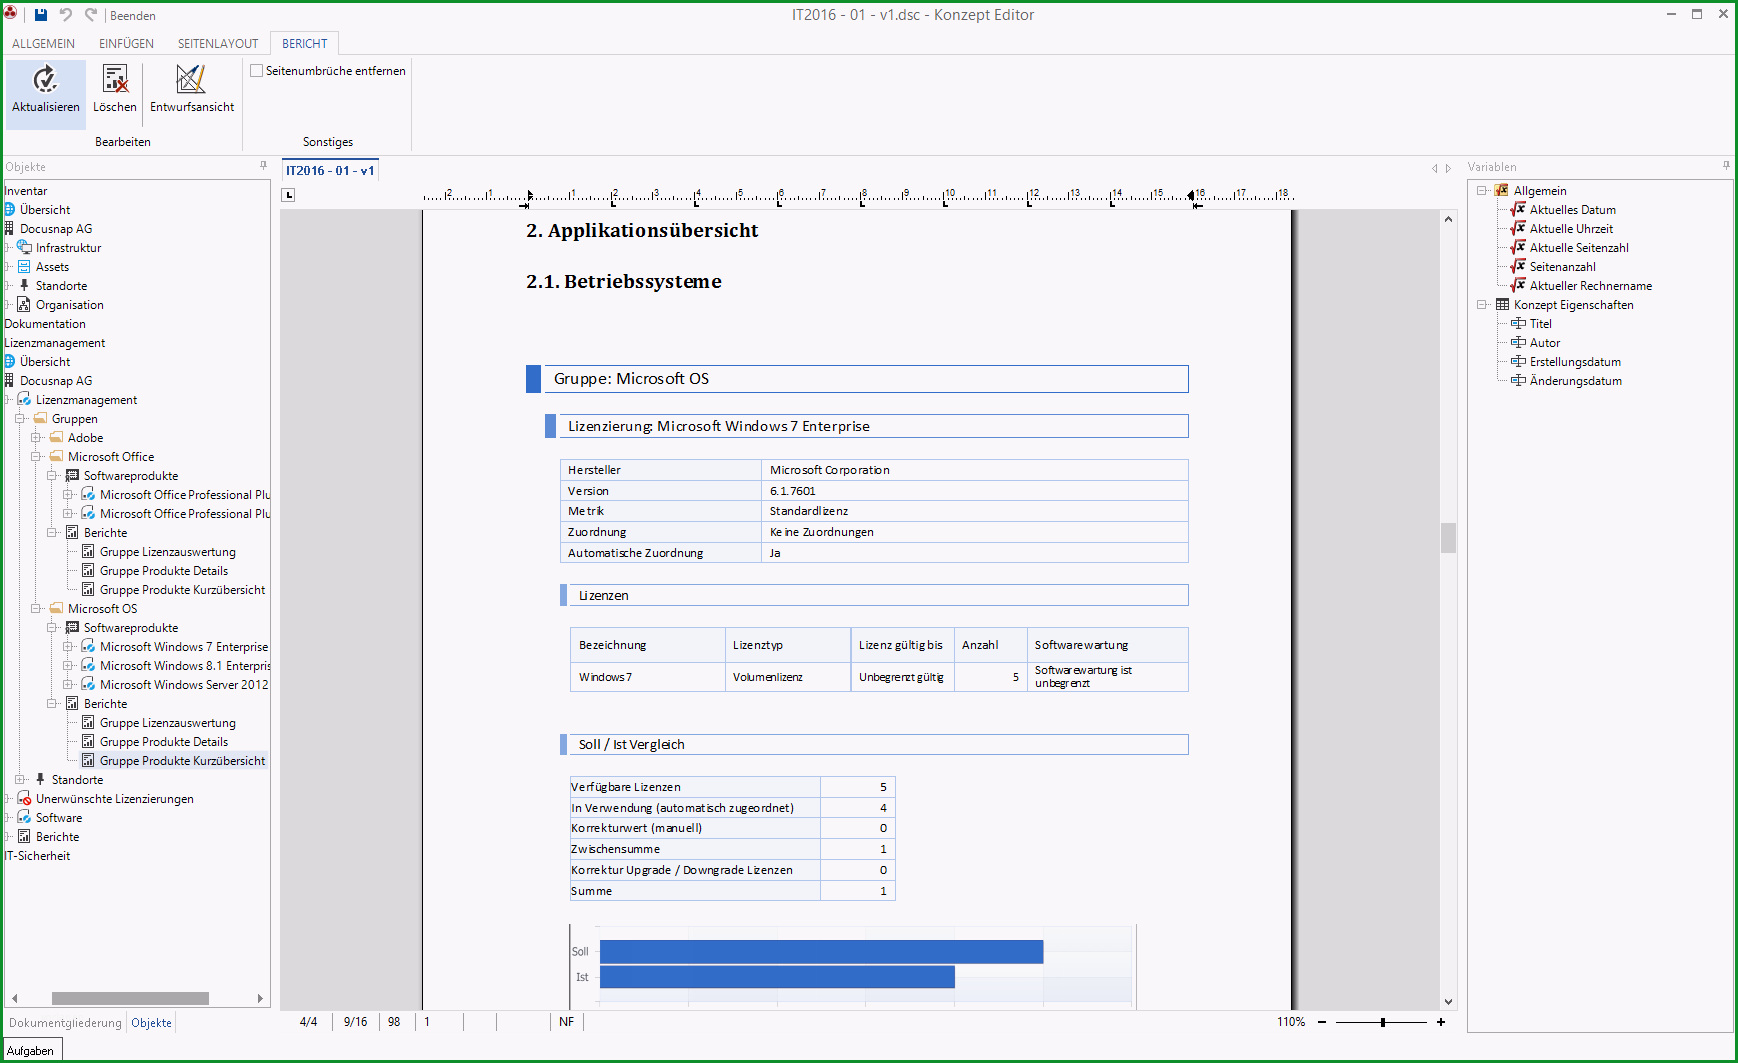
Task: Select the Assets icon in Inventar
Action: tap(24, 266)
